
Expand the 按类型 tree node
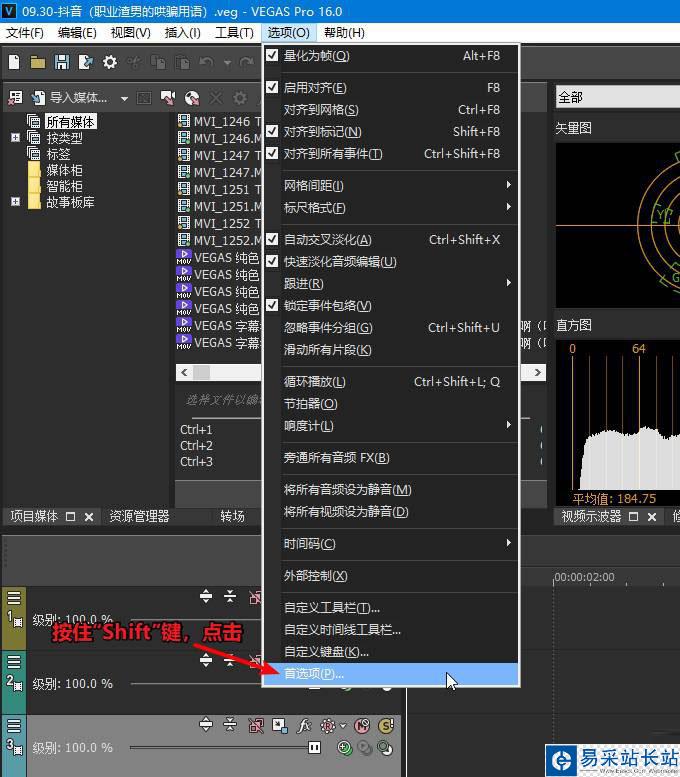[15, 138]
